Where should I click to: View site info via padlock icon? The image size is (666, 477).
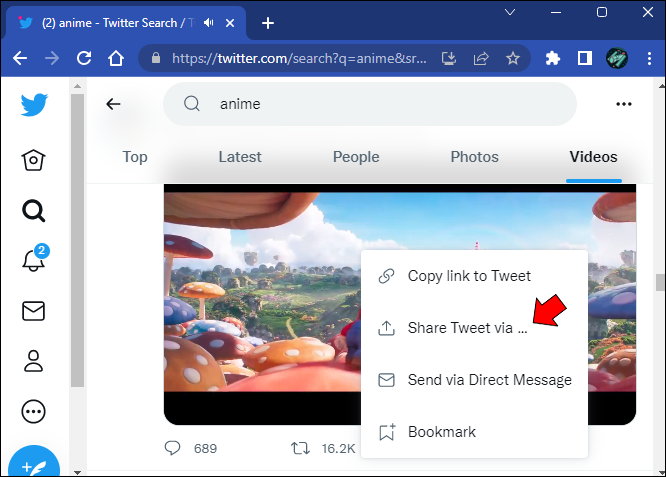(156, 58)
